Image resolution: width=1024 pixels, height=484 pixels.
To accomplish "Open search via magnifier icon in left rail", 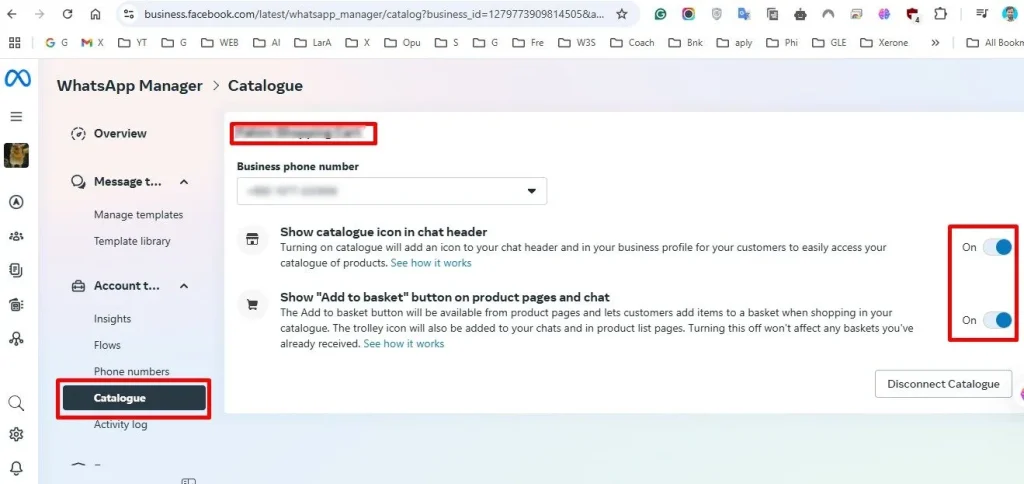I will coord(16,402).
